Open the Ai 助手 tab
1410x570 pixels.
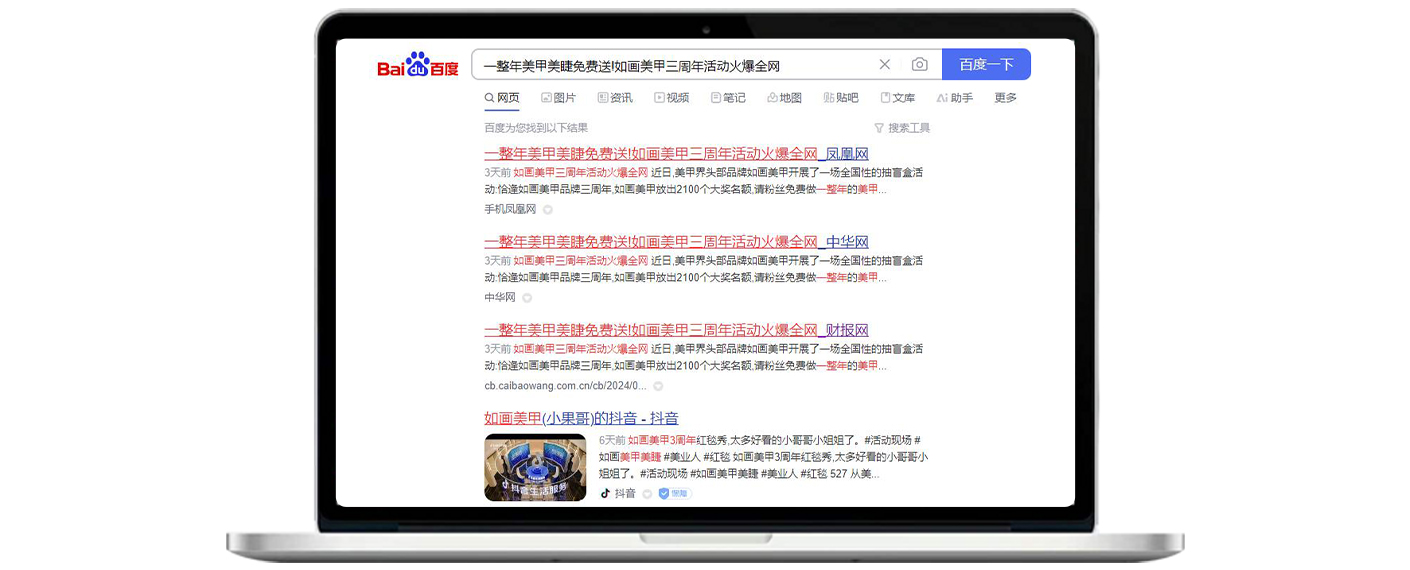coord(955,98)
